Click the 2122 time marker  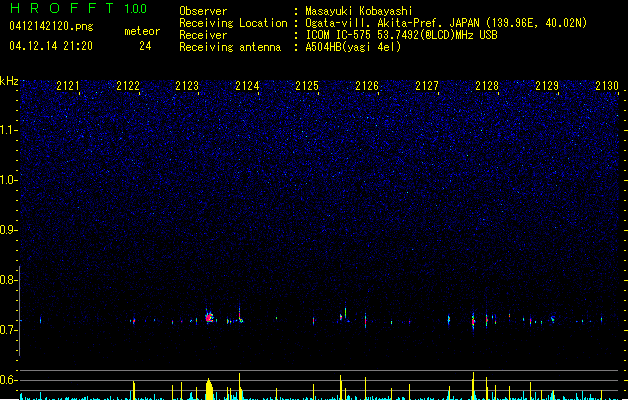point(128,86)
